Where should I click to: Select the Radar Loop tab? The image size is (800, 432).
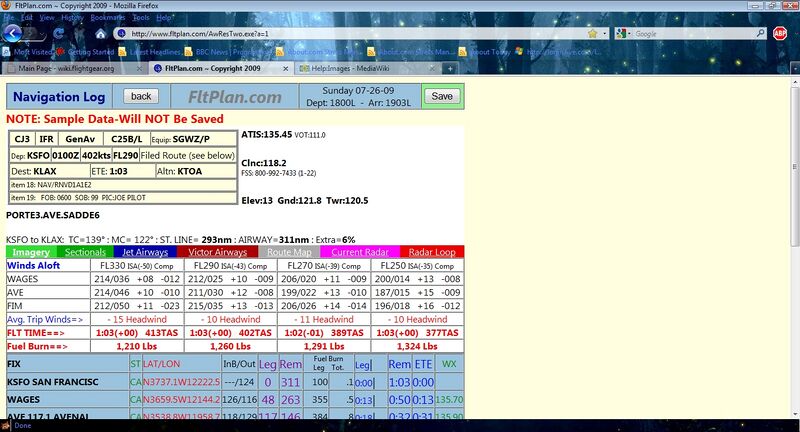(432, 252)
